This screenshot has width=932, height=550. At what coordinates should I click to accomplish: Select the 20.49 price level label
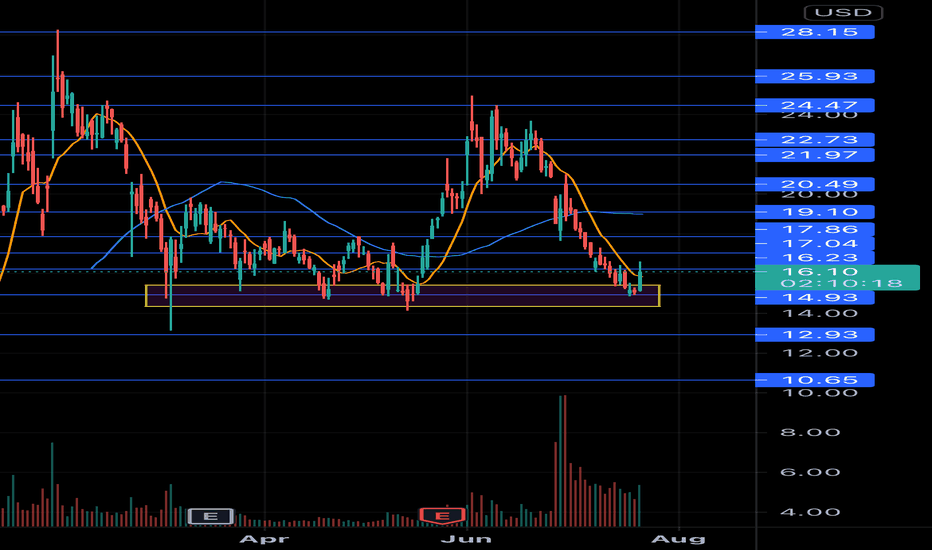[x=814, y=184]
